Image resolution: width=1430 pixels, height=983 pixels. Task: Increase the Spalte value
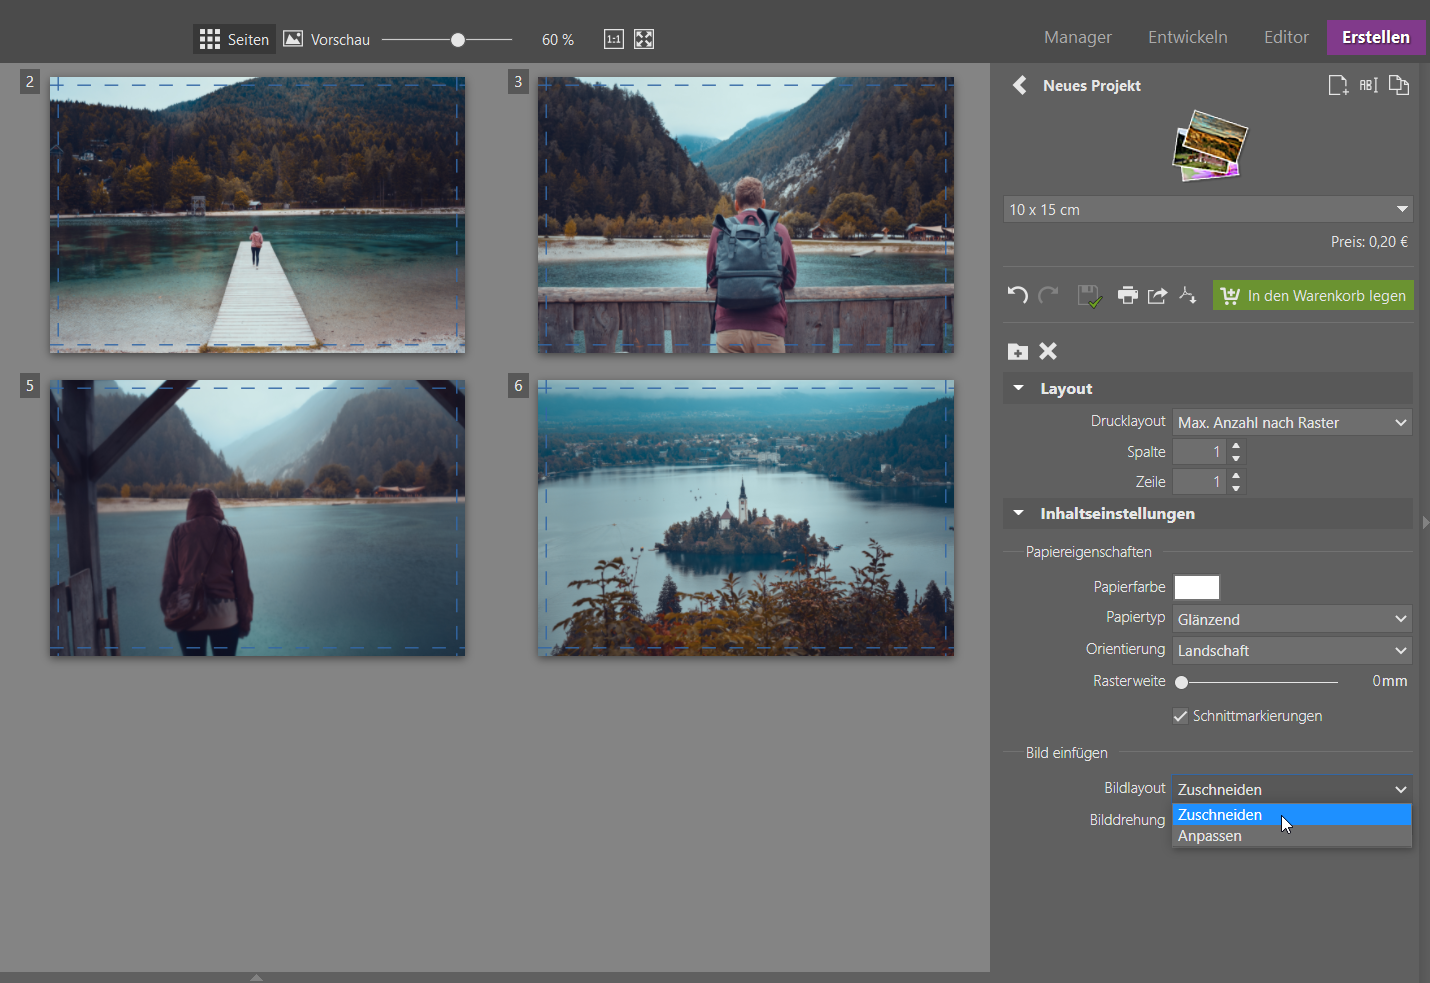1237,446
